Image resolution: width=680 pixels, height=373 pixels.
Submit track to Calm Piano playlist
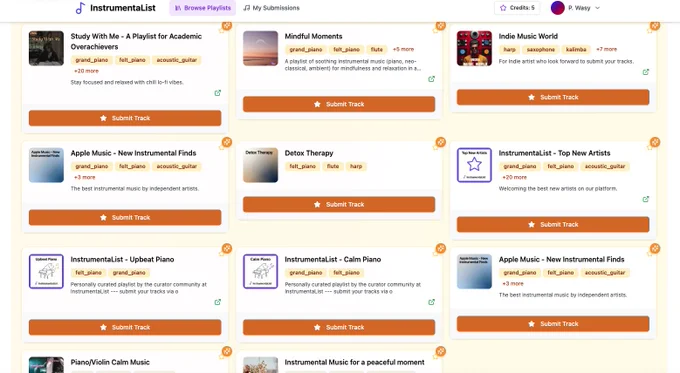pyautogui.click(x=339, y=327)
